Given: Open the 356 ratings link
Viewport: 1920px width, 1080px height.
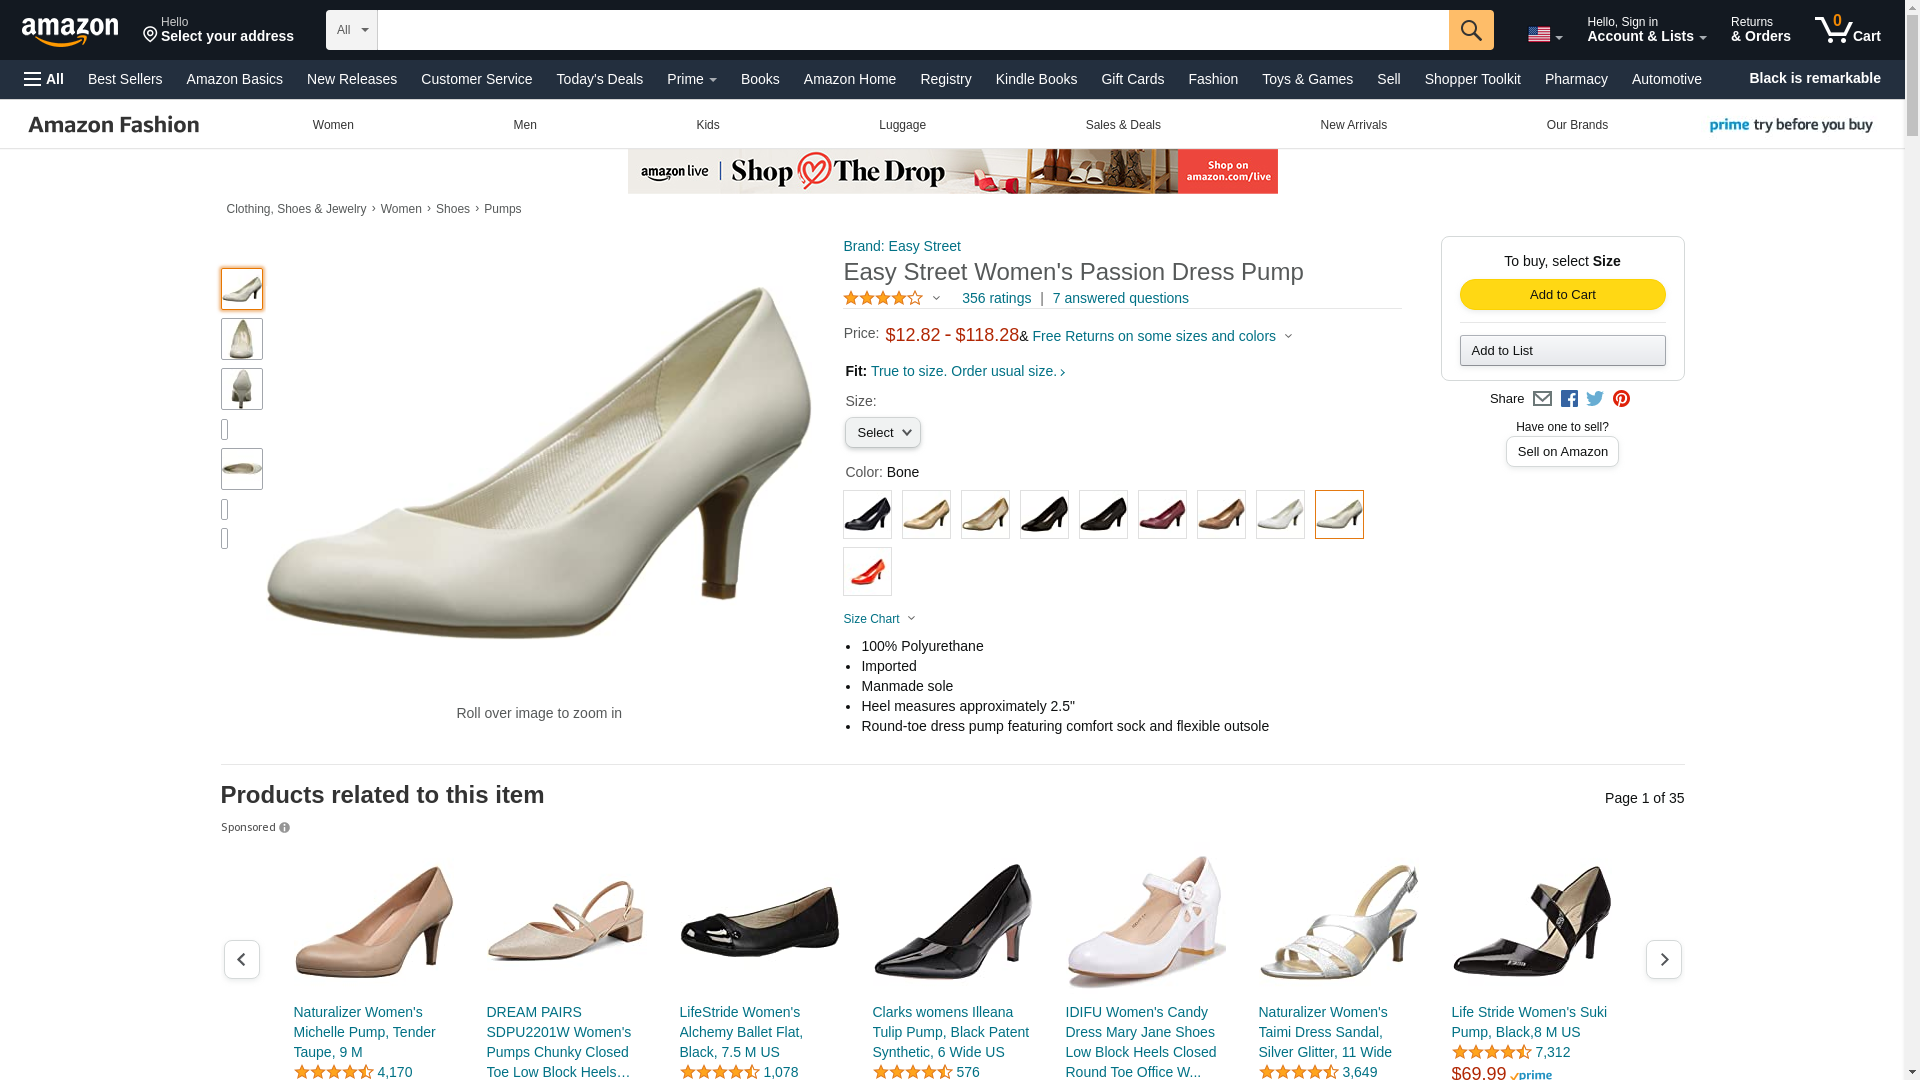Looking at the screenshot, I should (996, 298).
